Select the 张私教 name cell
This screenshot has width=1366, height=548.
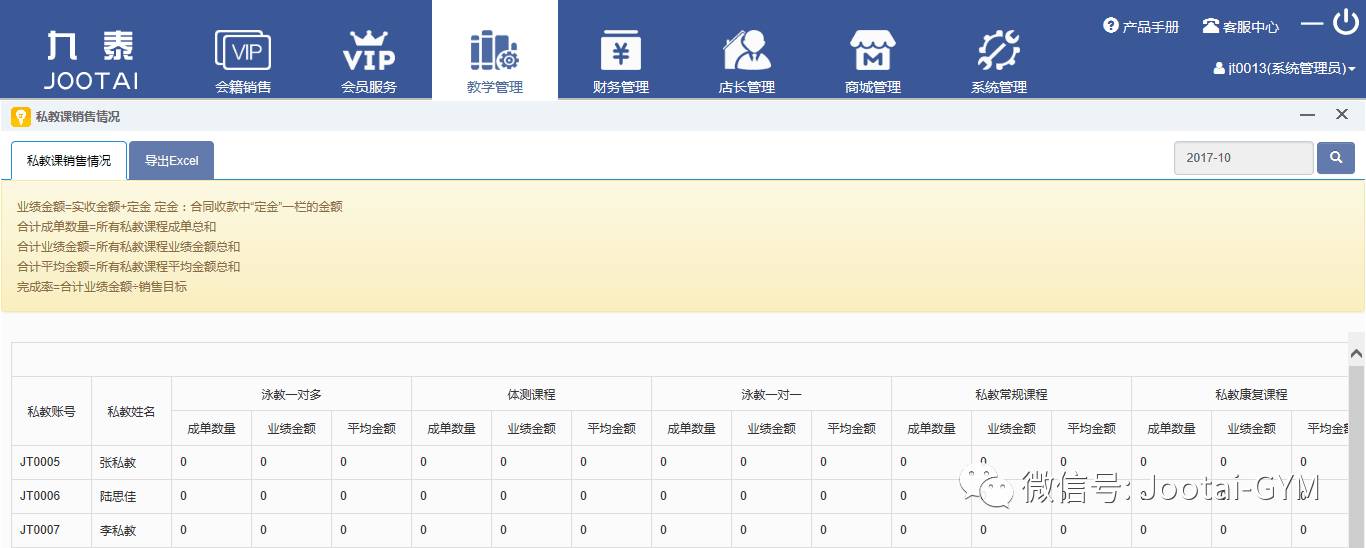(131, 462)
